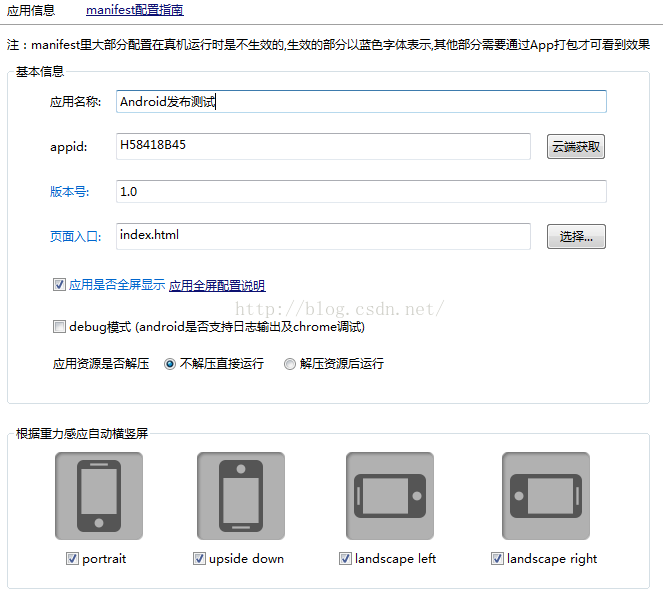Click the 应用资源是否解压 label
663x596 pixels.
[101, 364]
